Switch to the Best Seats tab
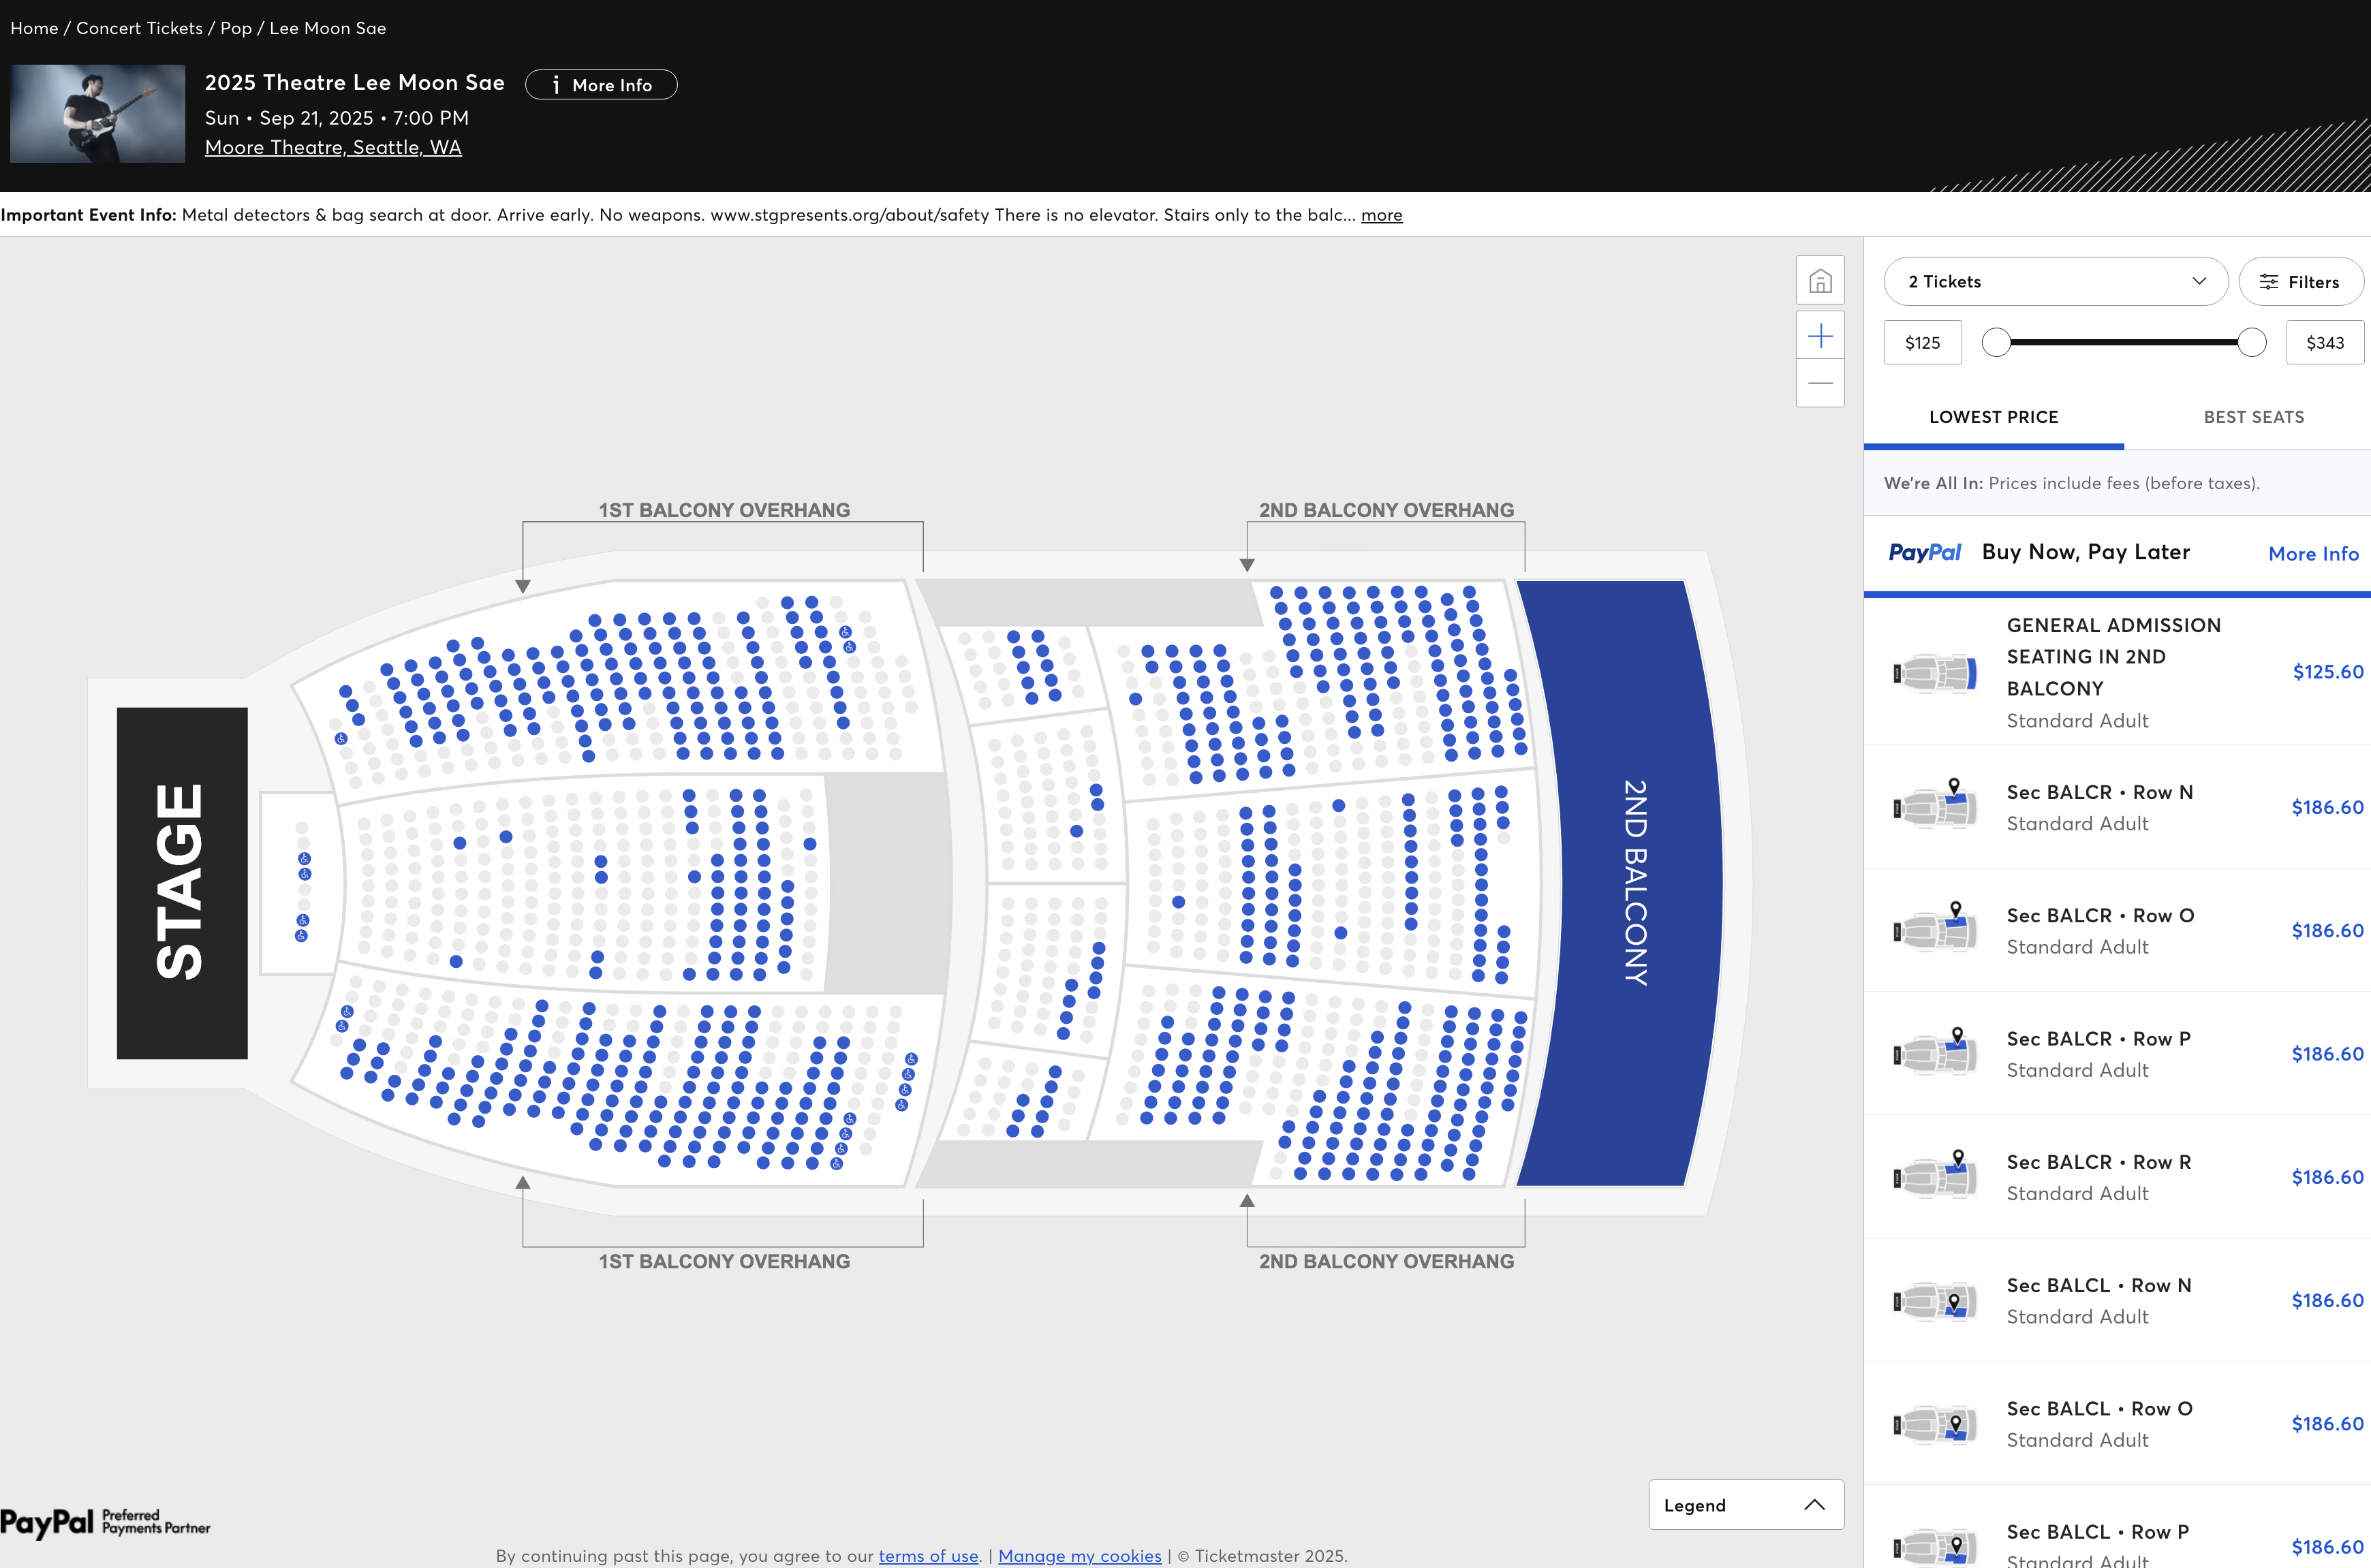 coord(2253,417)
